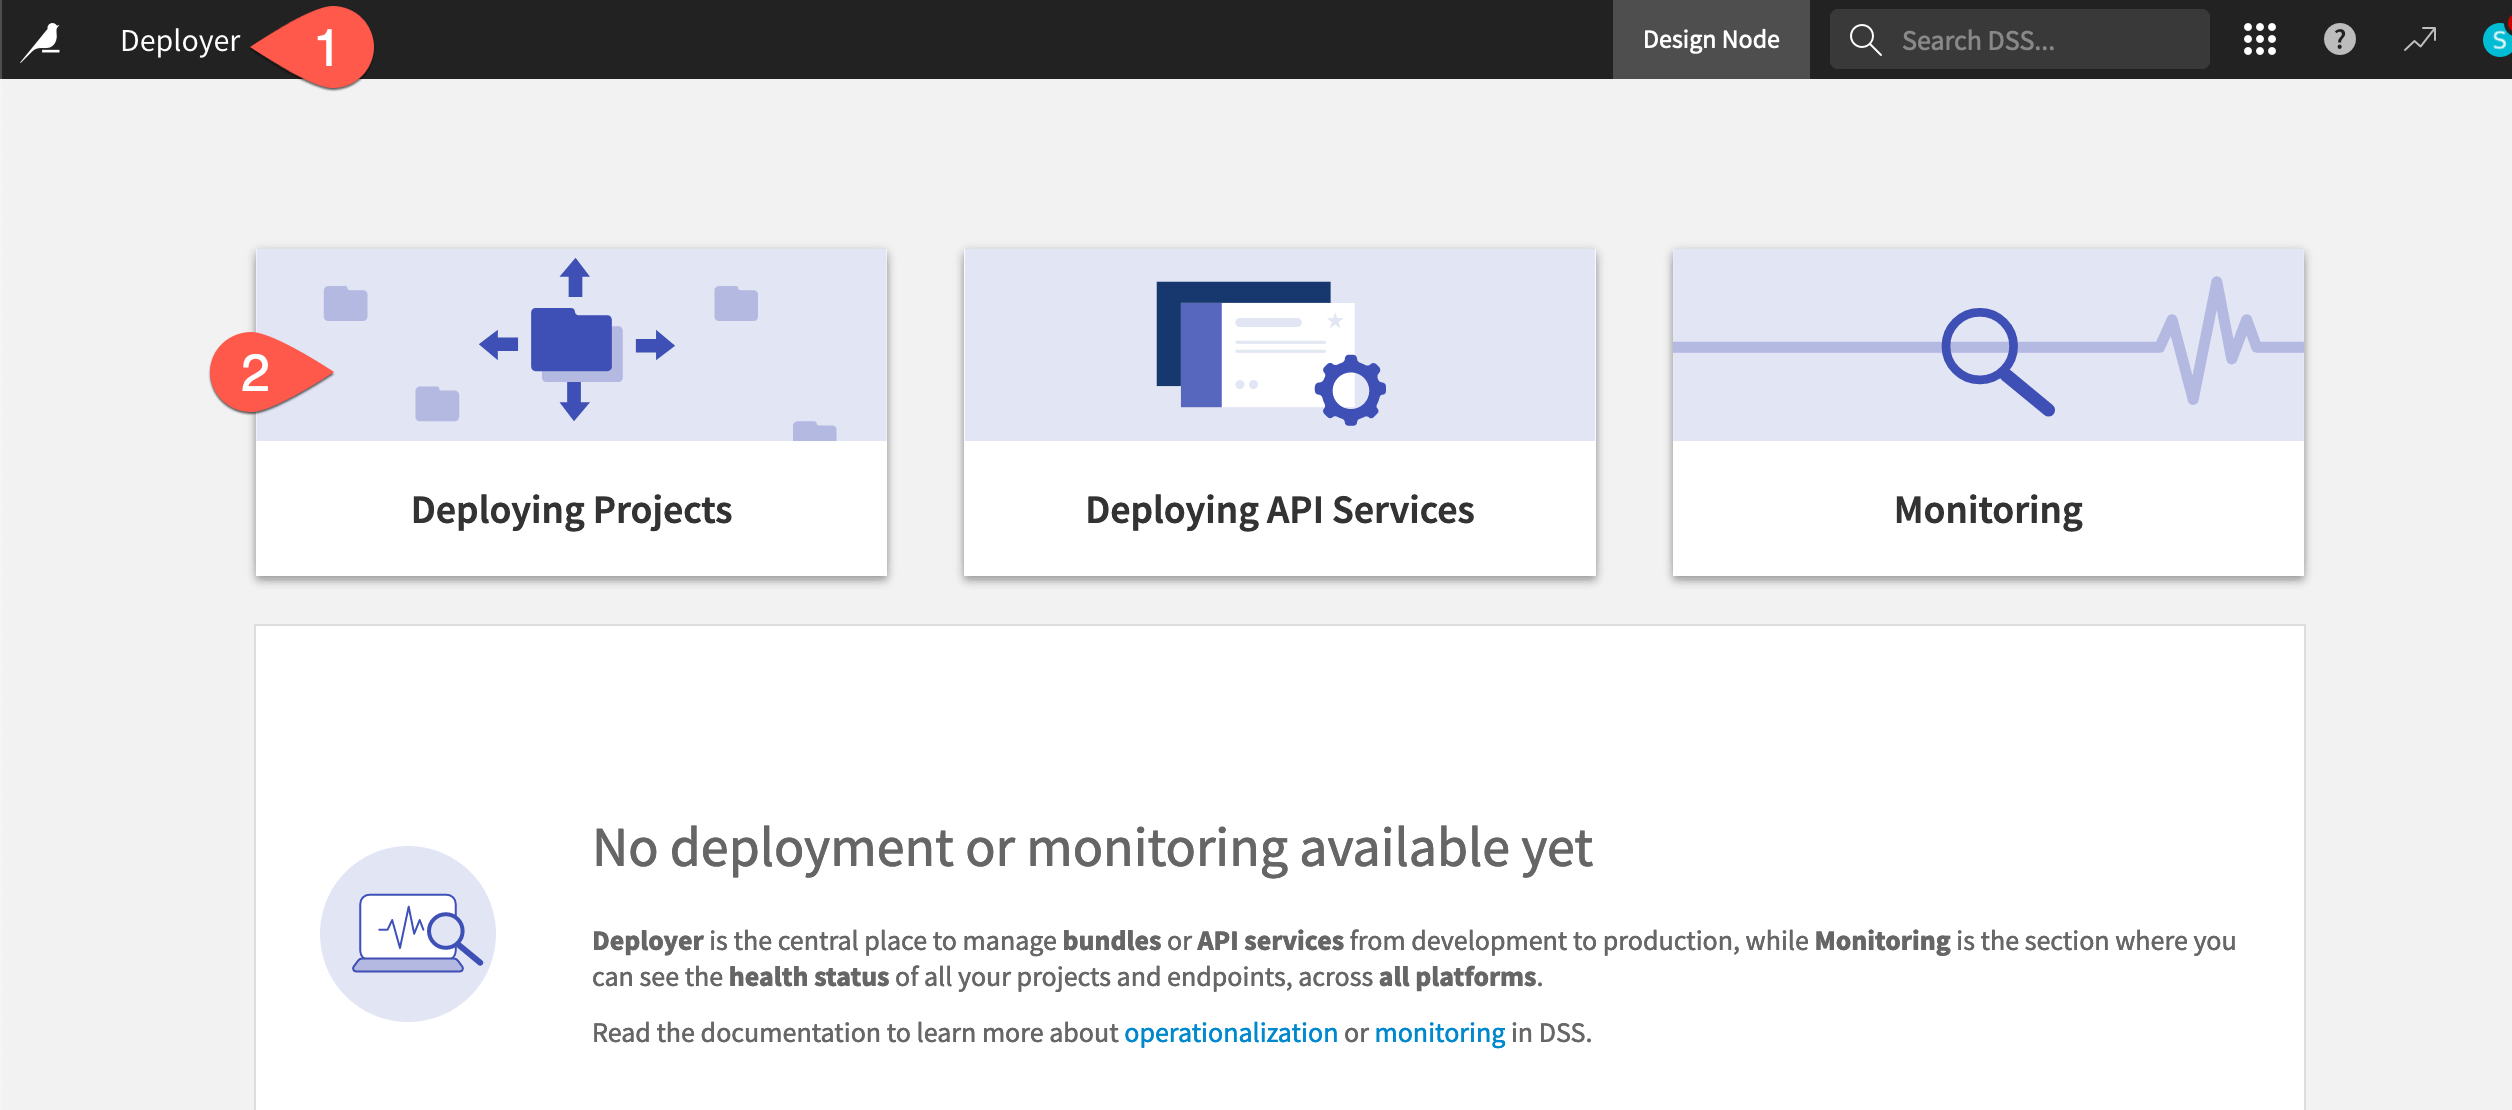Viewport: 2512px width, 1110px height.
Task: Click the search magnifier icon
Action: coord(1865,40)
